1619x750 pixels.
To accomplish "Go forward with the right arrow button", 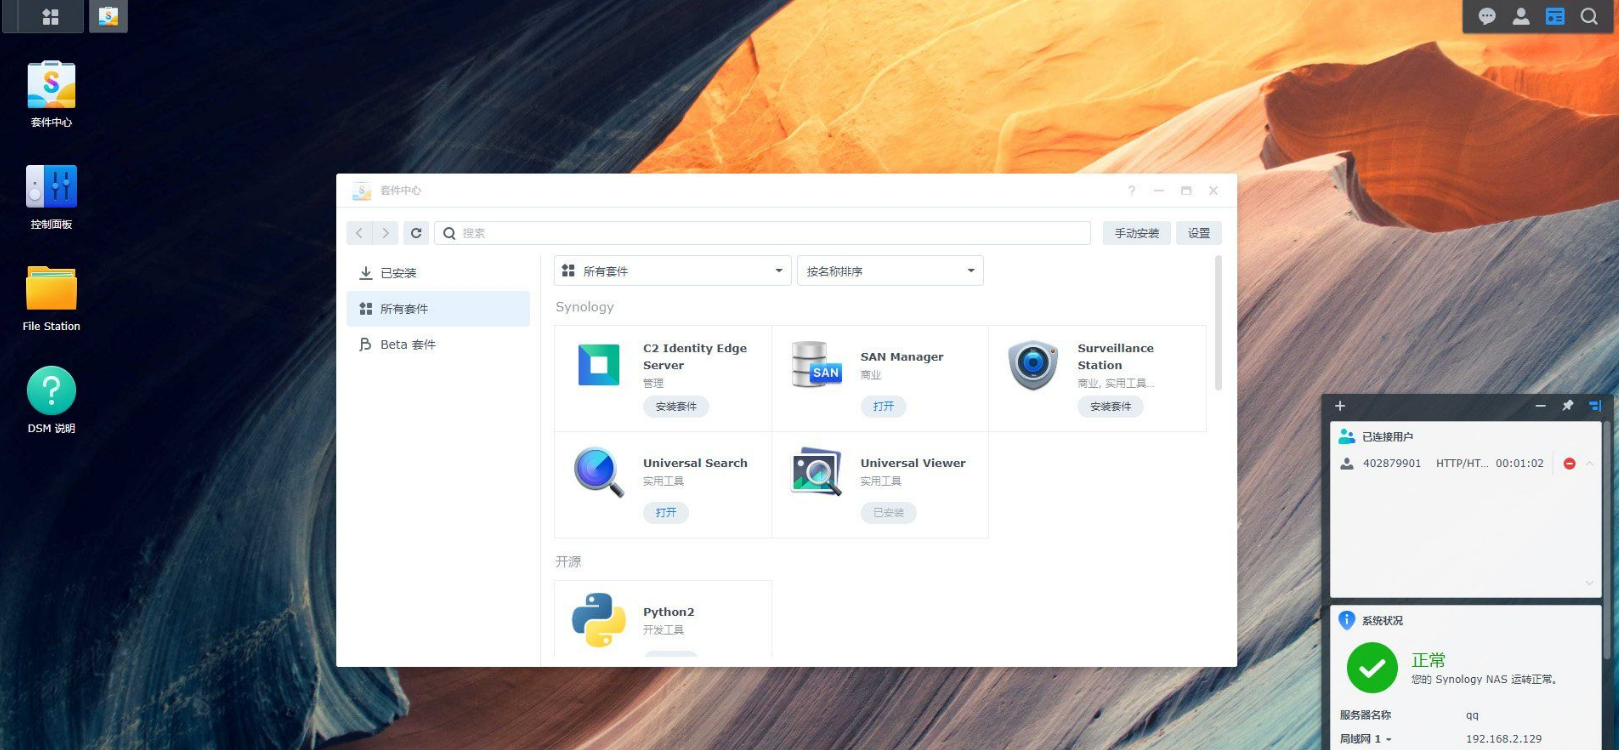I will coord(386,233).
